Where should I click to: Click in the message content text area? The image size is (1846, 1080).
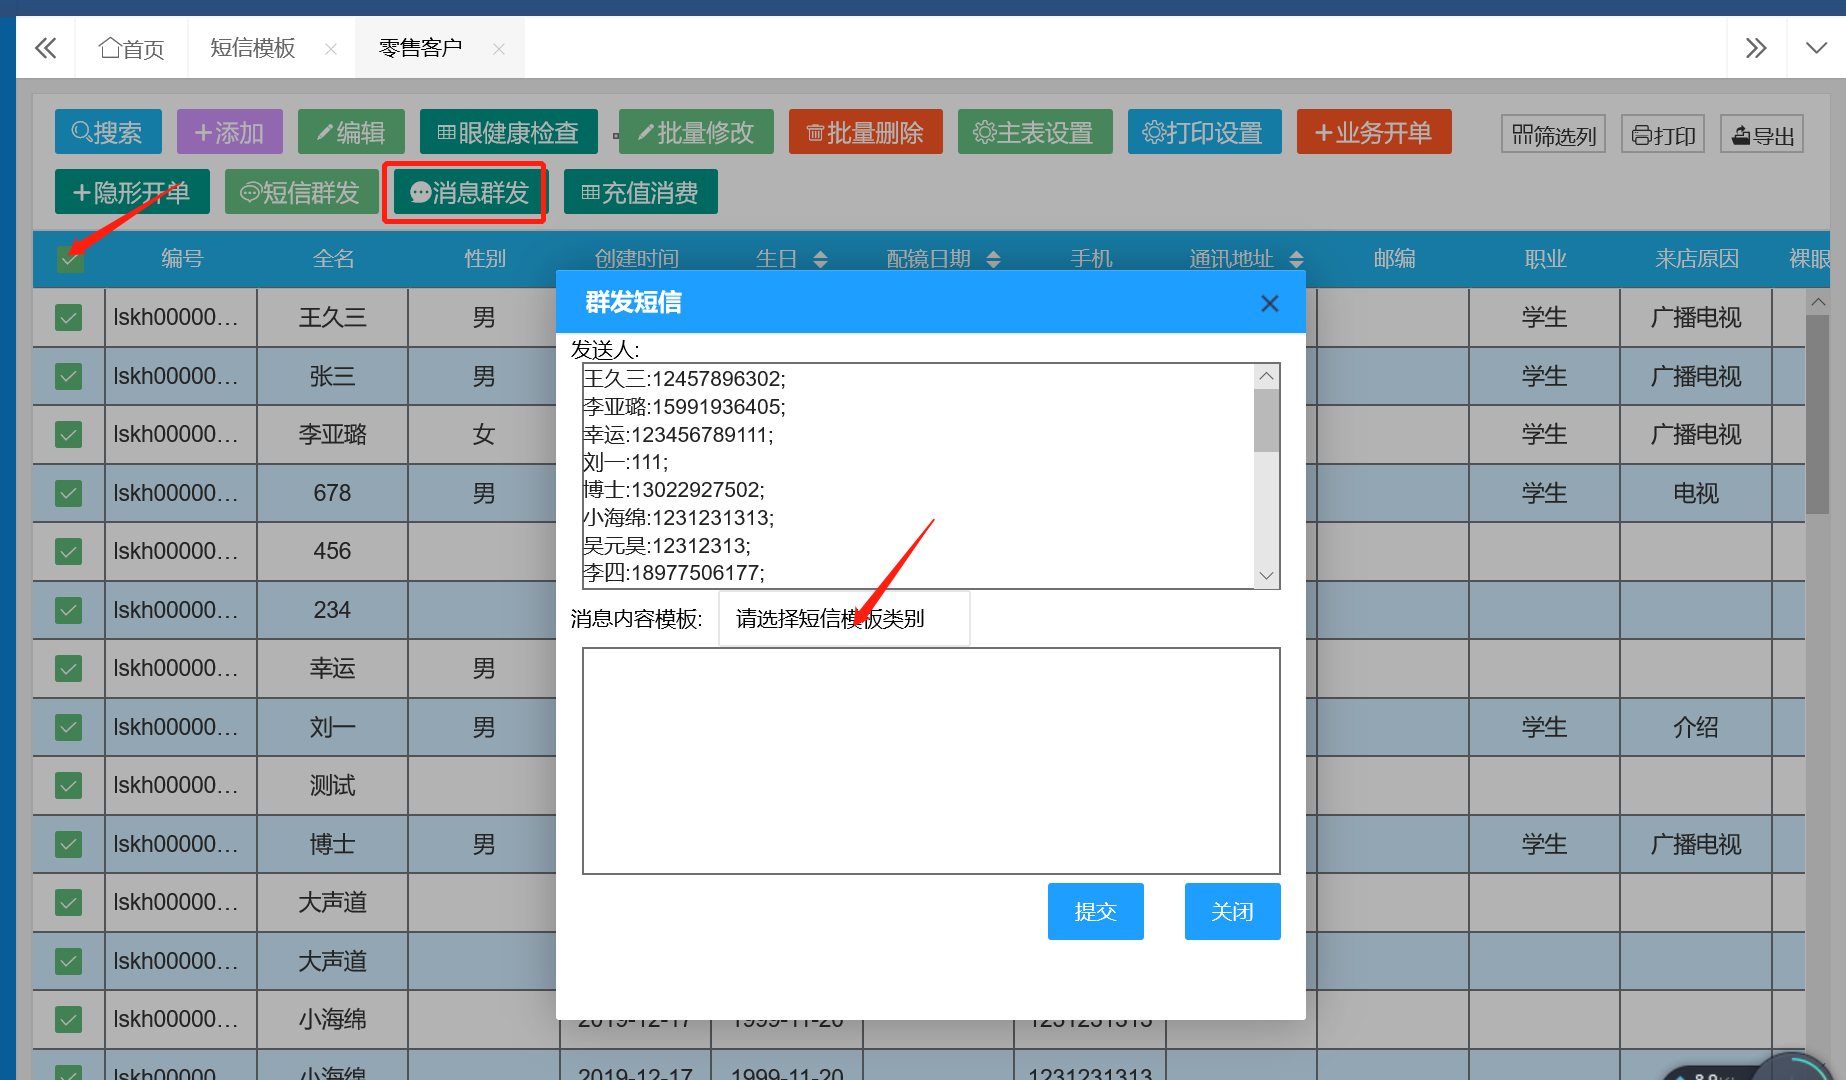click(931, 761)
